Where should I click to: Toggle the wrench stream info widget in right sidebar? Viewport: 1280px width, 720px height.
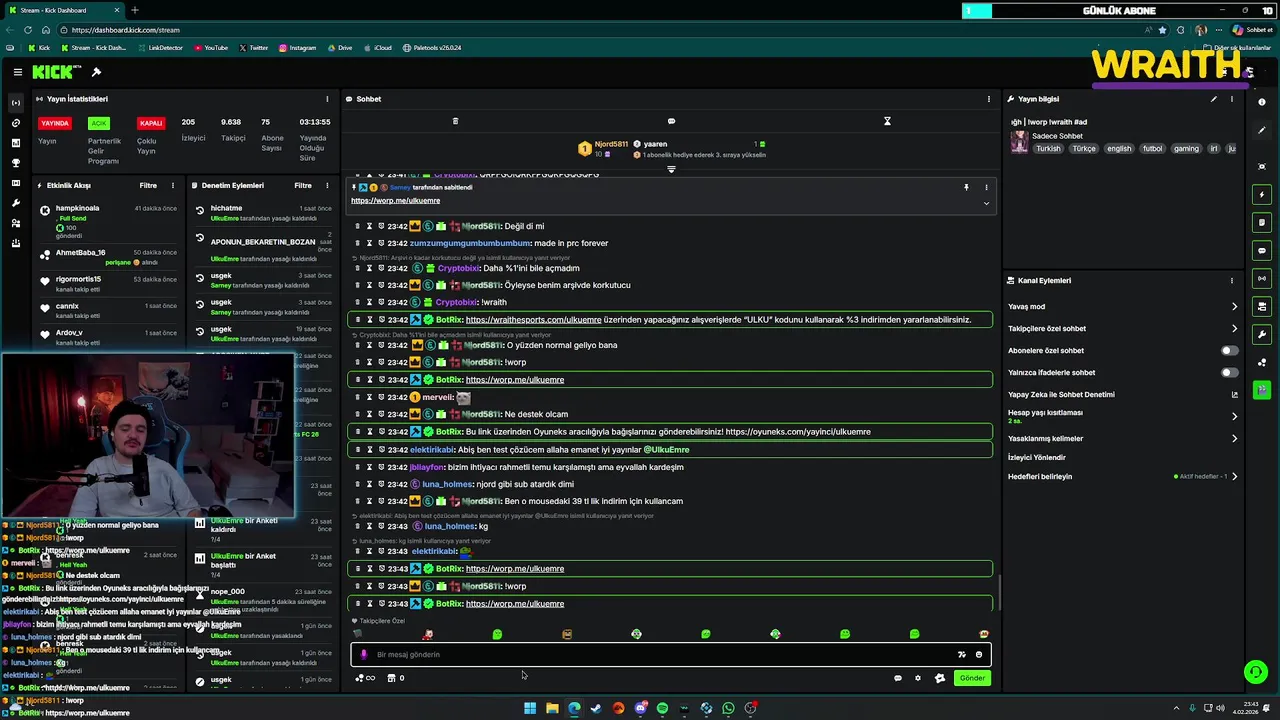(x=1262, y=334)
